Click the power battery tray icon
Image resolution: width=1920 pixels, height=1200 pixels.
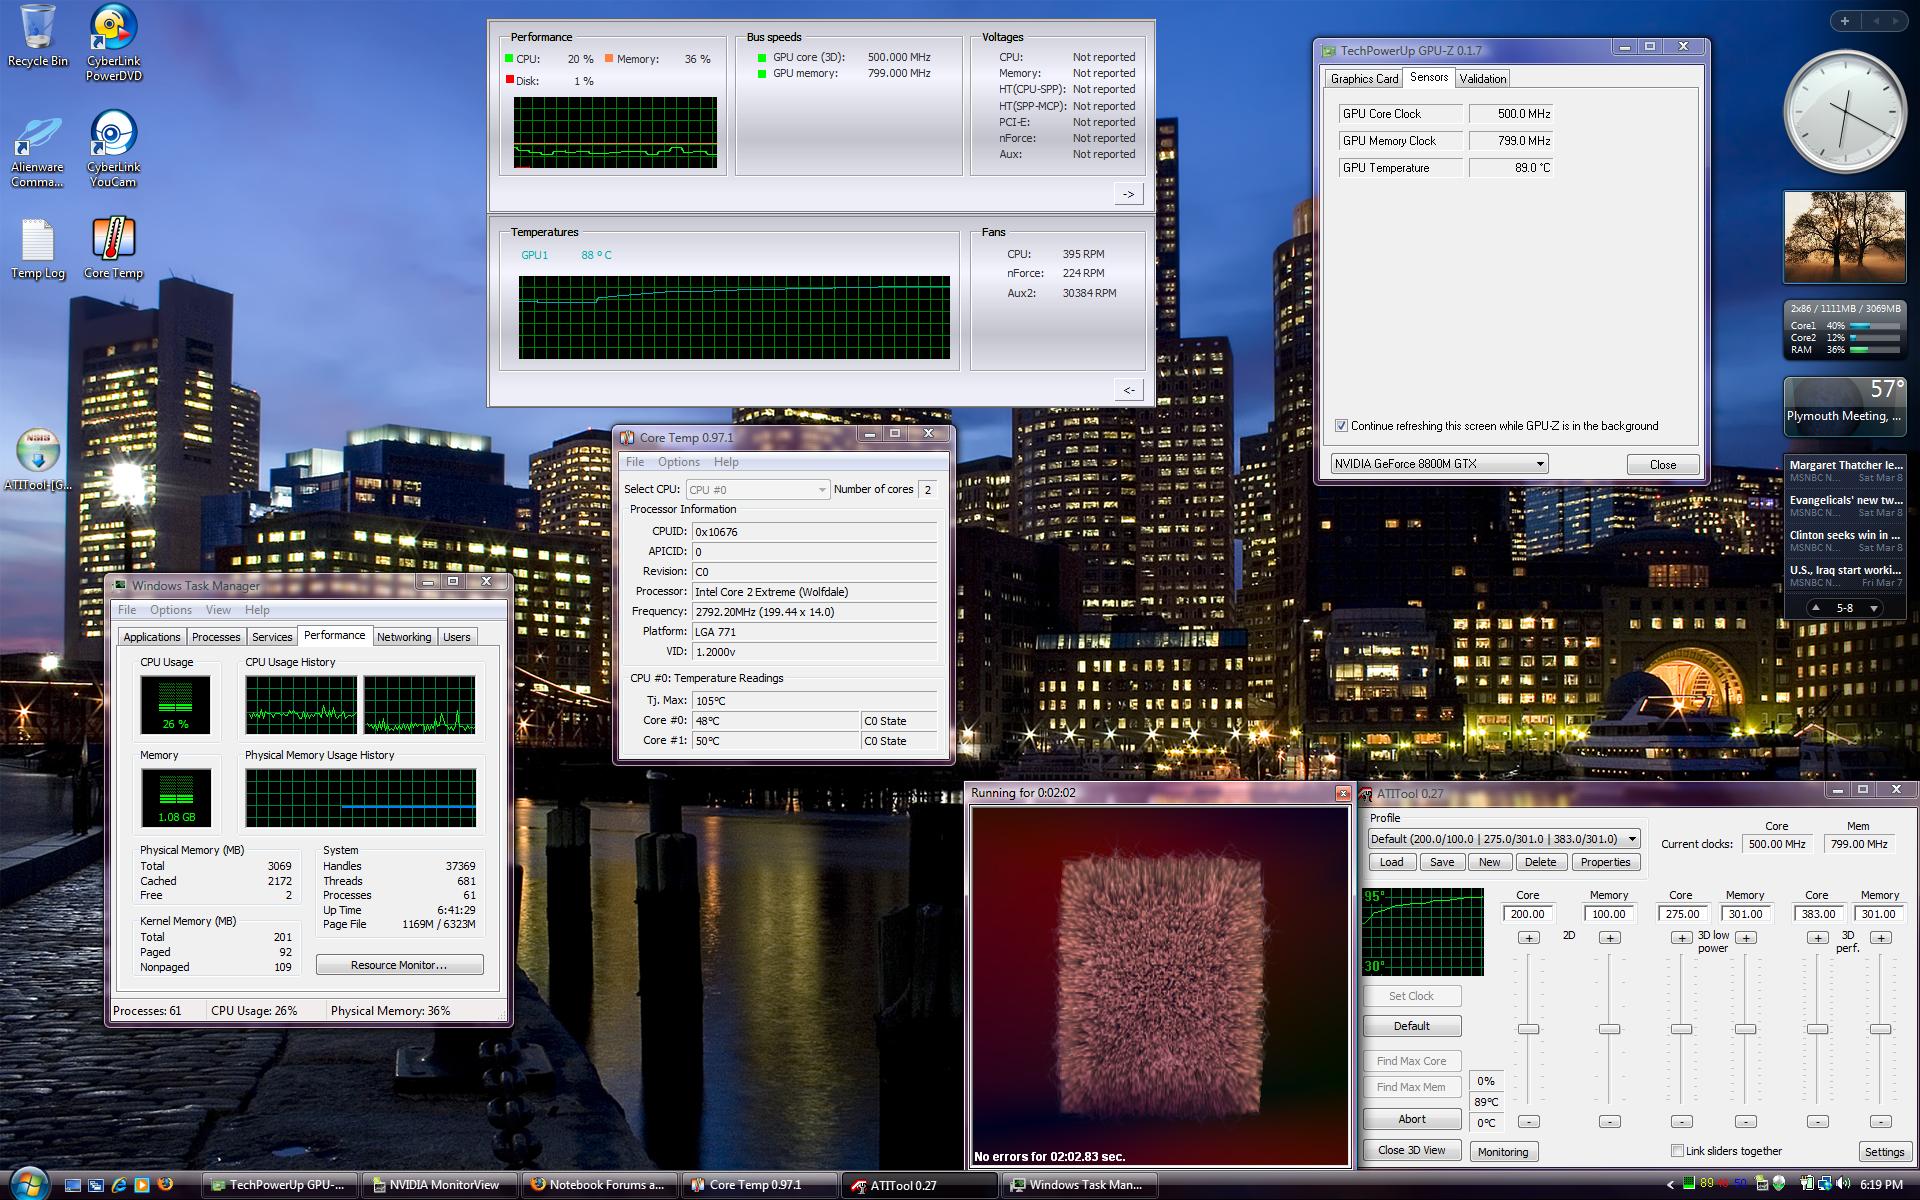(x=1806, y=1184)
